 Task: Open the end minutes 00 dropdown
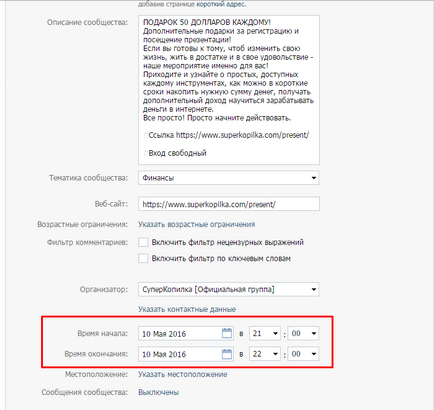[303, 354]
